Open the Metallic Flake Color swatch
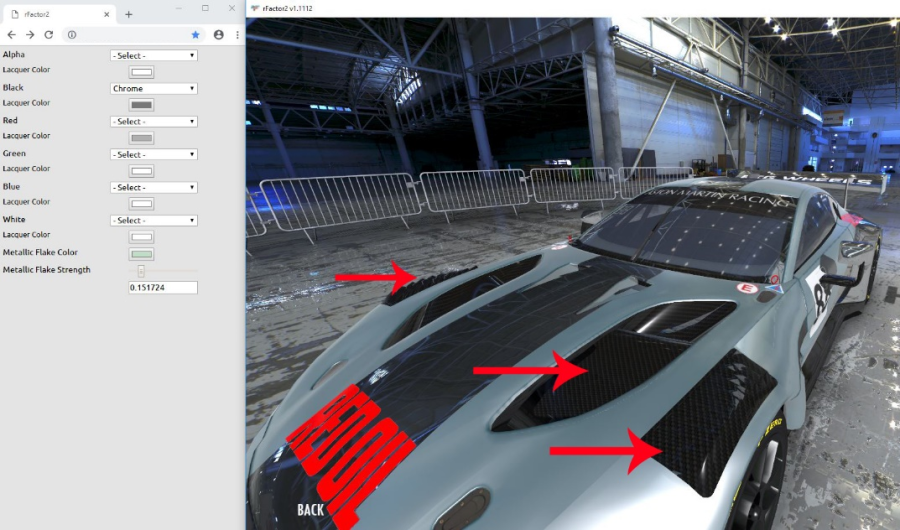The height and width of the screenshot is (530, 900). pos(141,254)
